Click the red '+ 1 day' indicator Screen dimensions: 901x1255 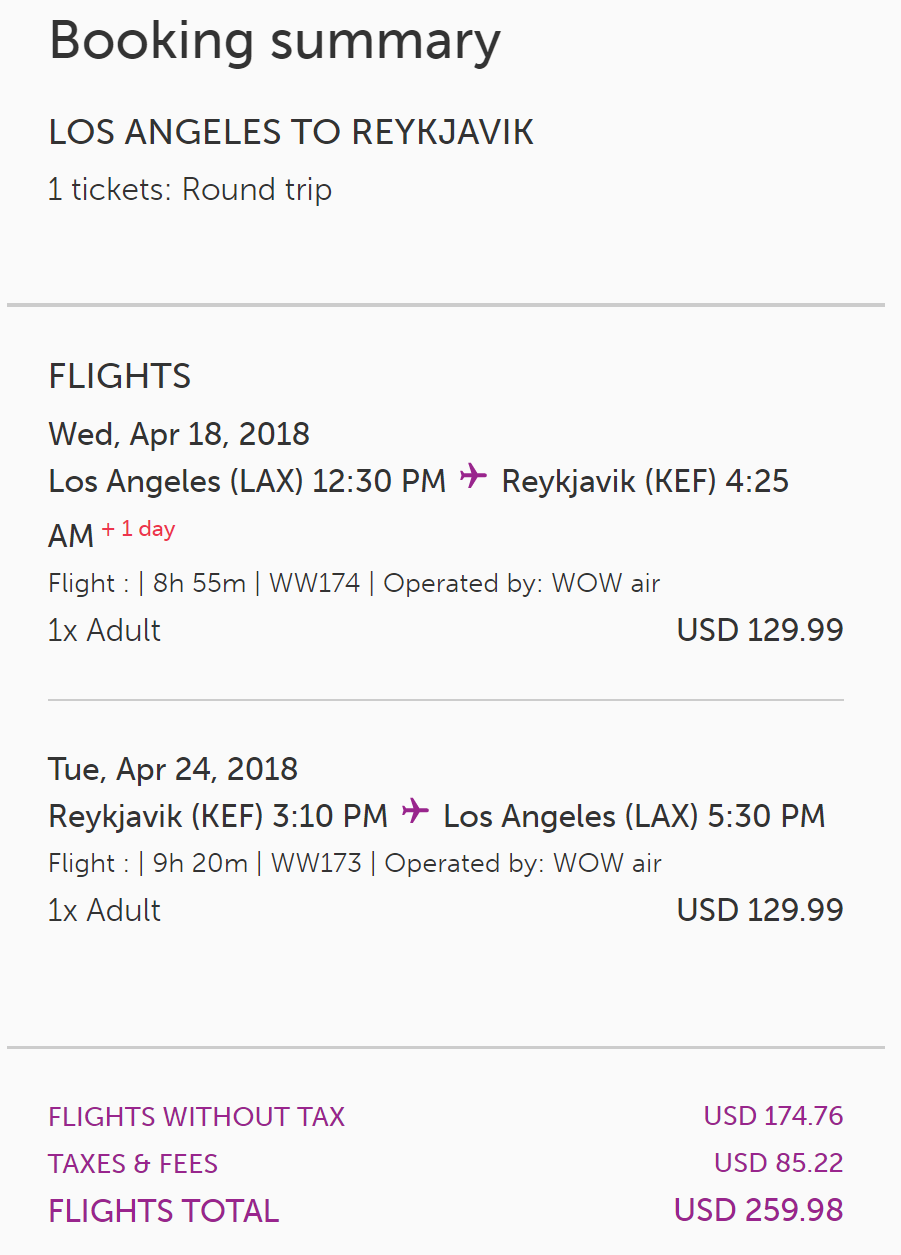click(x=138, y=529)
